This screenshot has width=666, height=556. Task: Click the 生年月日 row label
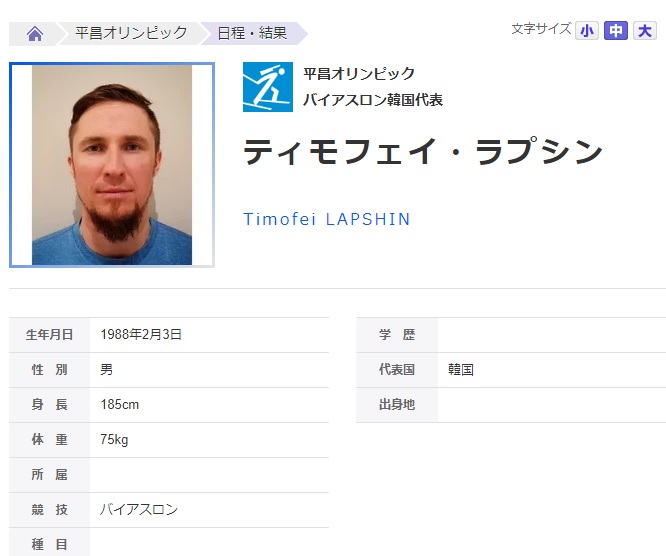pos(49,335)
